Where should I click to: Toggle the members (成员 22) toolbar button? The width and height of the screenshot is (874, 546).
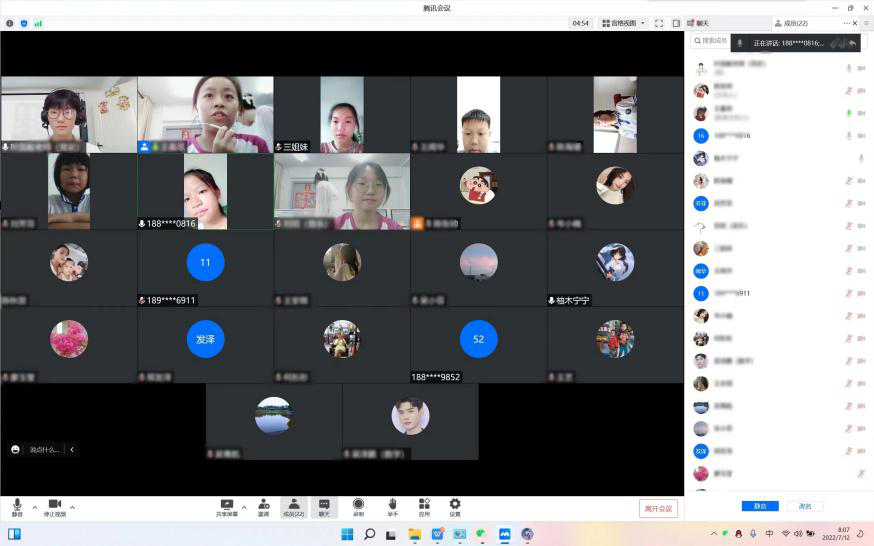click(294, 507)
